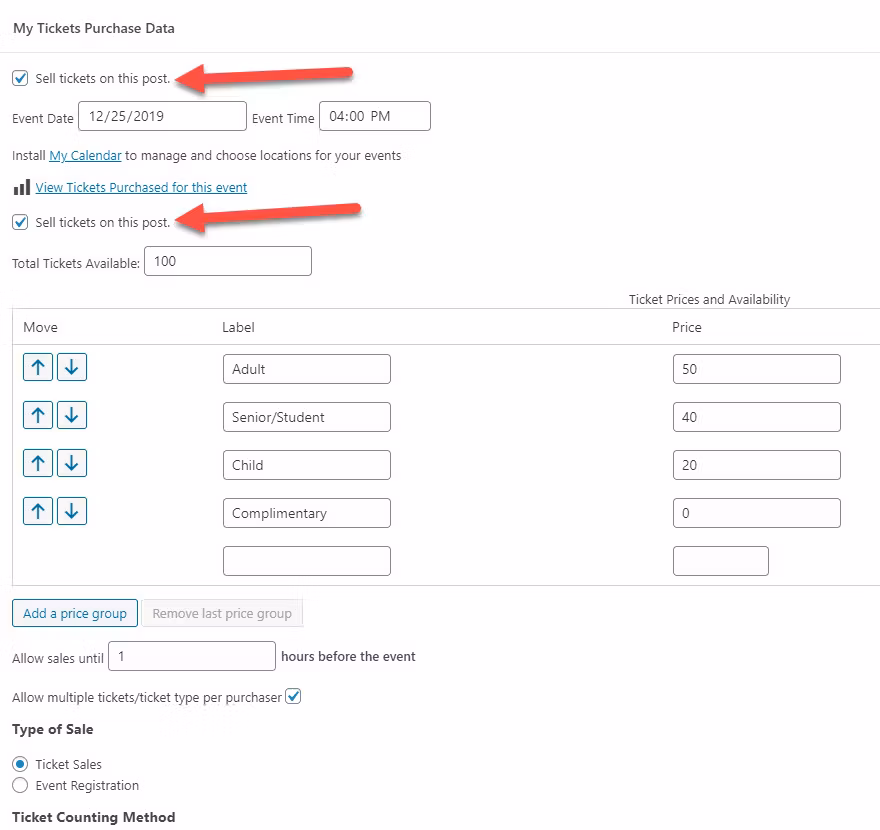Move the Senior/Student row up
Viewport: 880px width, 830px height.
point(37,415)
